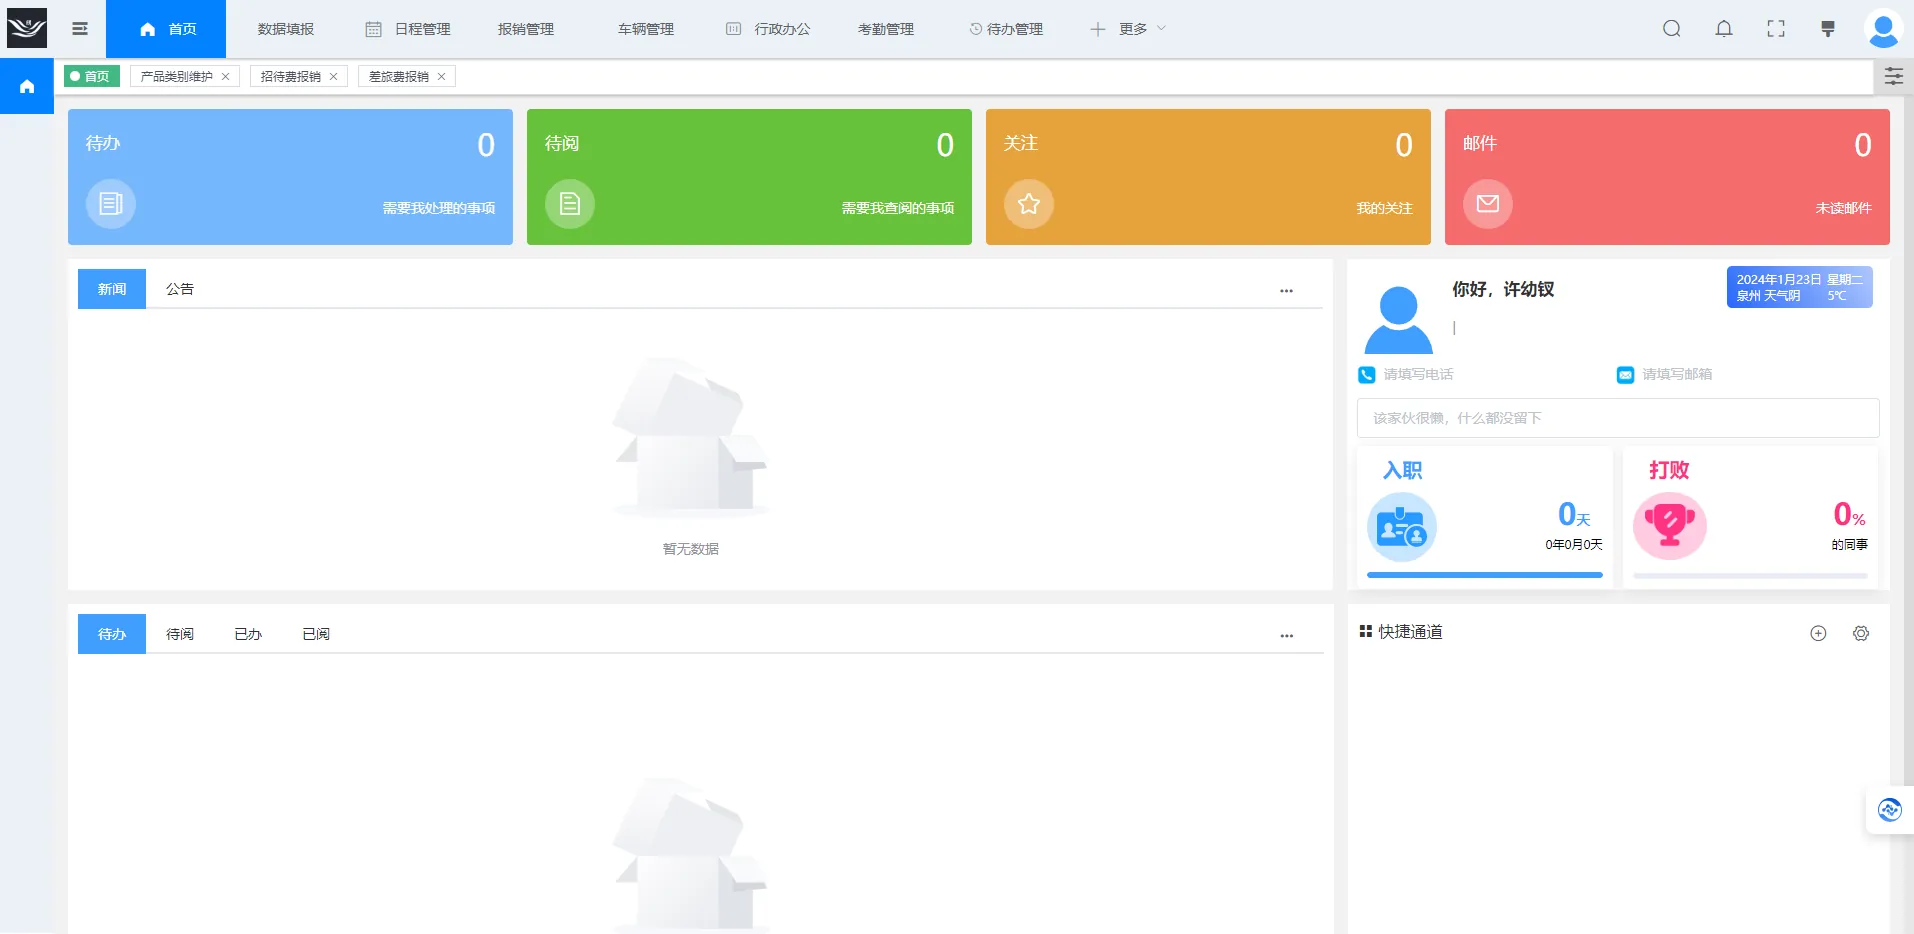Open 快捷通道 gear settings icon
This screenshot has height=934, width=1914.
(1861, 633)
